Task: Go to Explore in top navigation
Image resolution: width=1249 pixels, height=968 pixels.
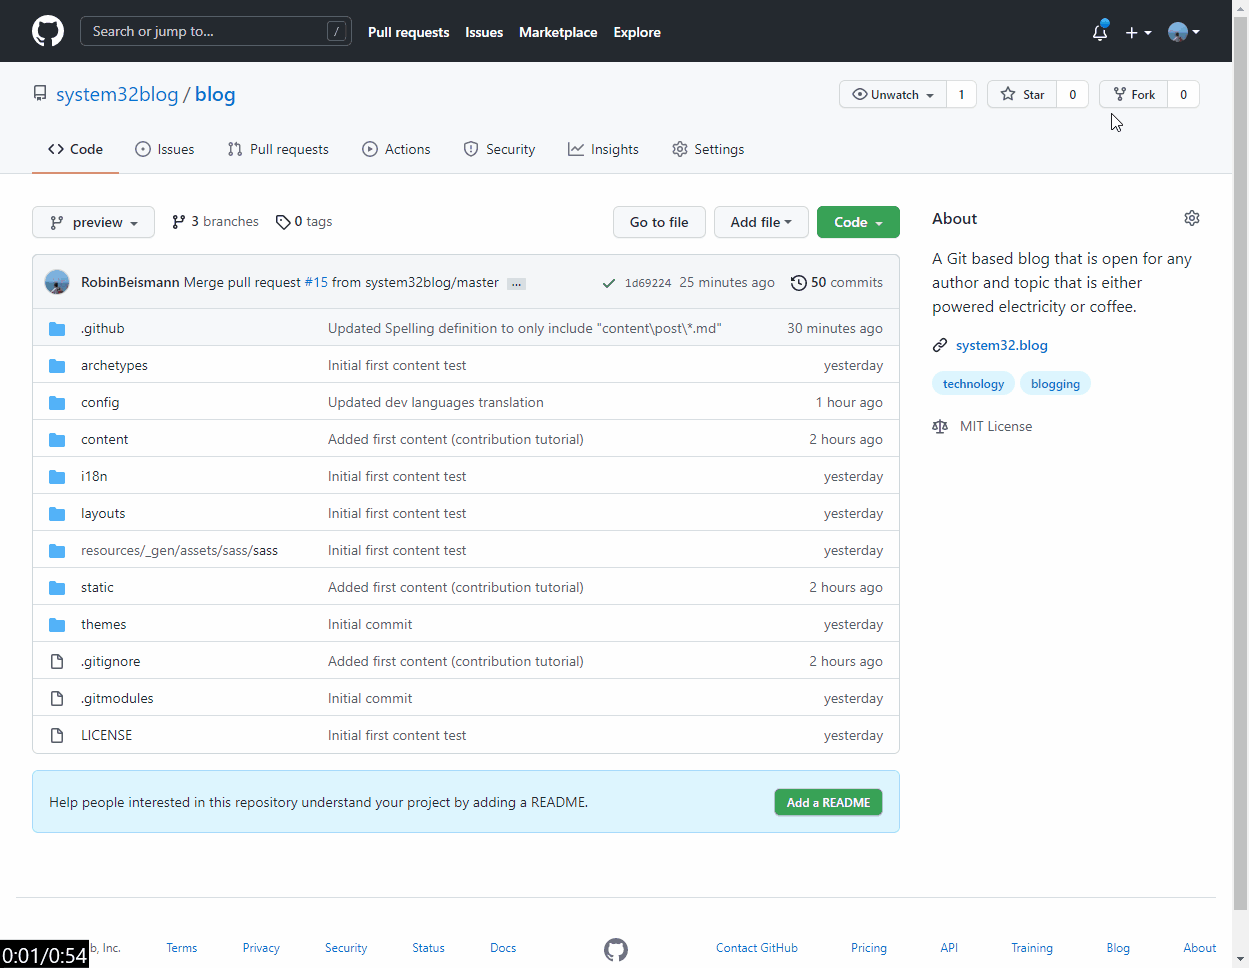Action: coord(637,32)
